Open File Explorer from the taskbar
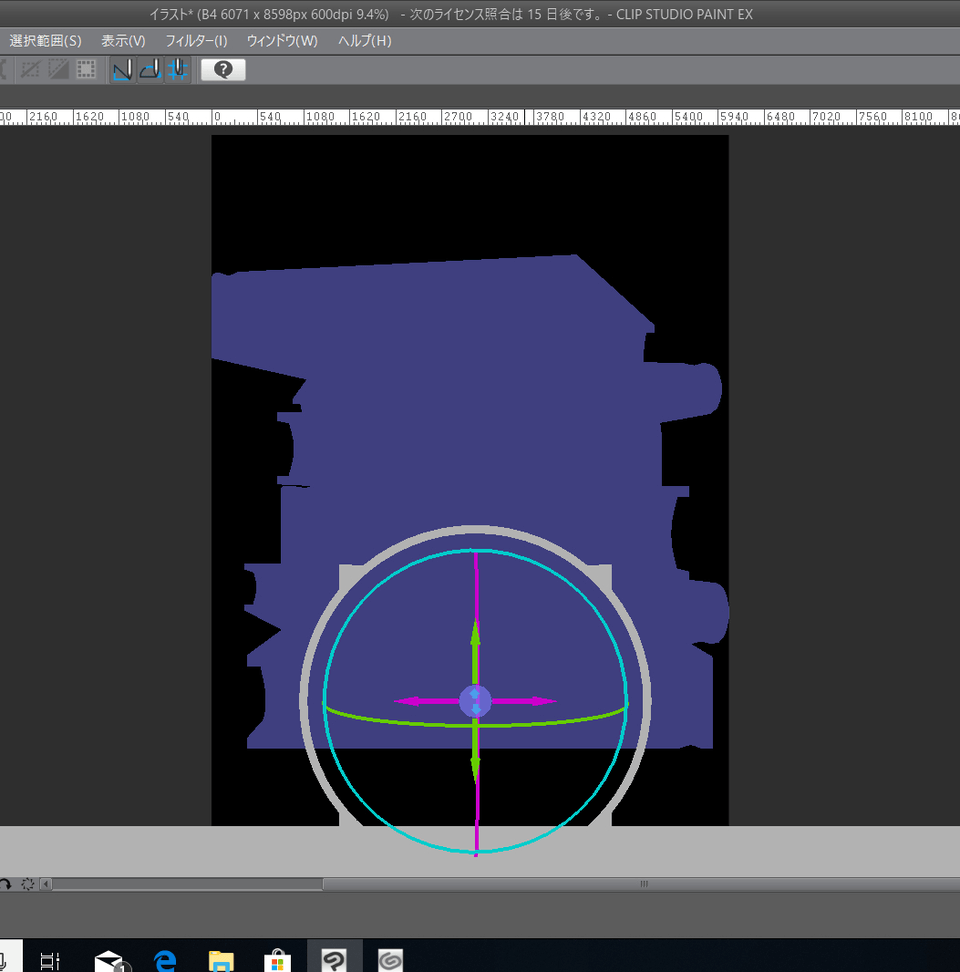960x972 pixels. [221, 960]
